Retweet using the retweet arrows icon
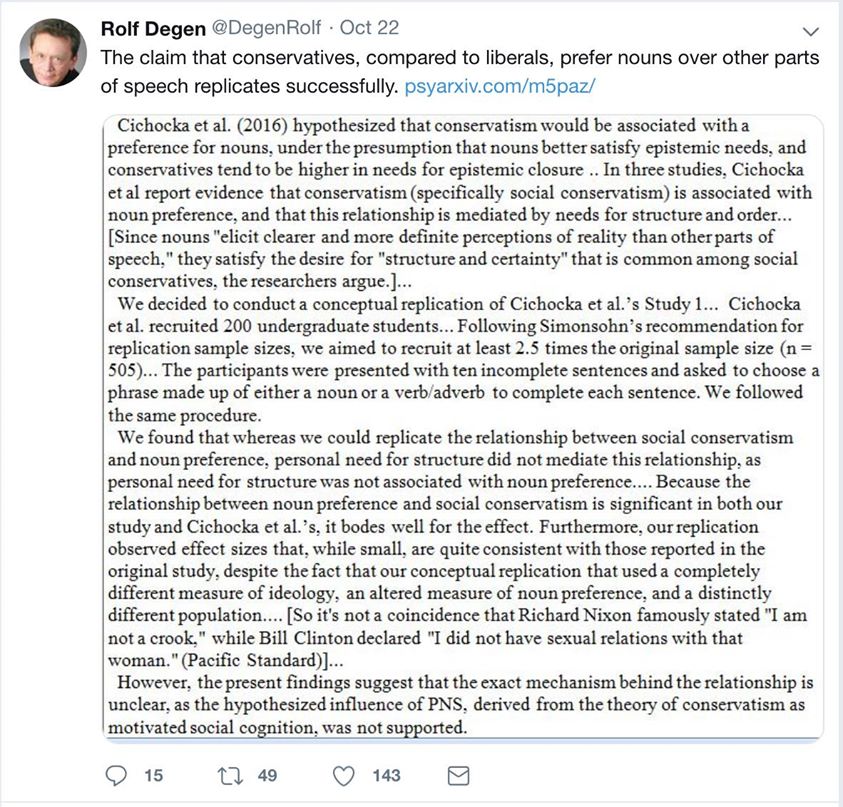This screenshot has width=843, height=807. (232, 775)
